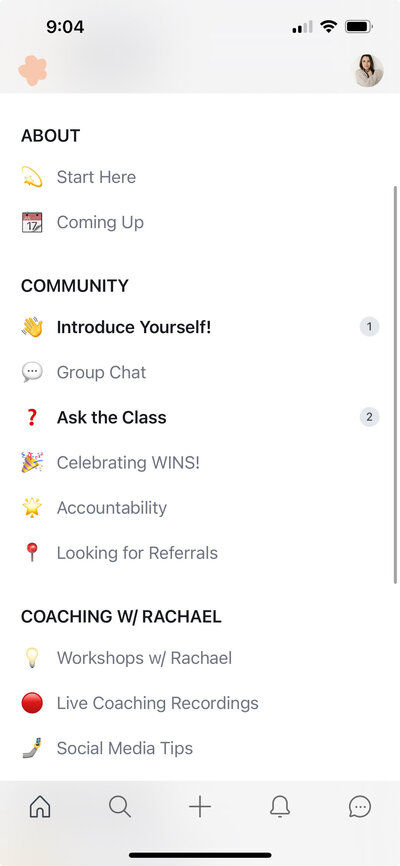This screenshot has height=866, width=400.
Task: Tap the Home icon in bottom bar
Action: 40,807
